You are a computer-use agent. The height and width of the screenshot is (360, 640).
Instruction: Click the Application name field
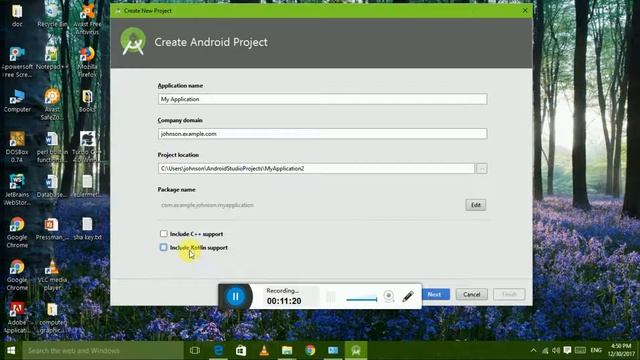pos(322,99)
